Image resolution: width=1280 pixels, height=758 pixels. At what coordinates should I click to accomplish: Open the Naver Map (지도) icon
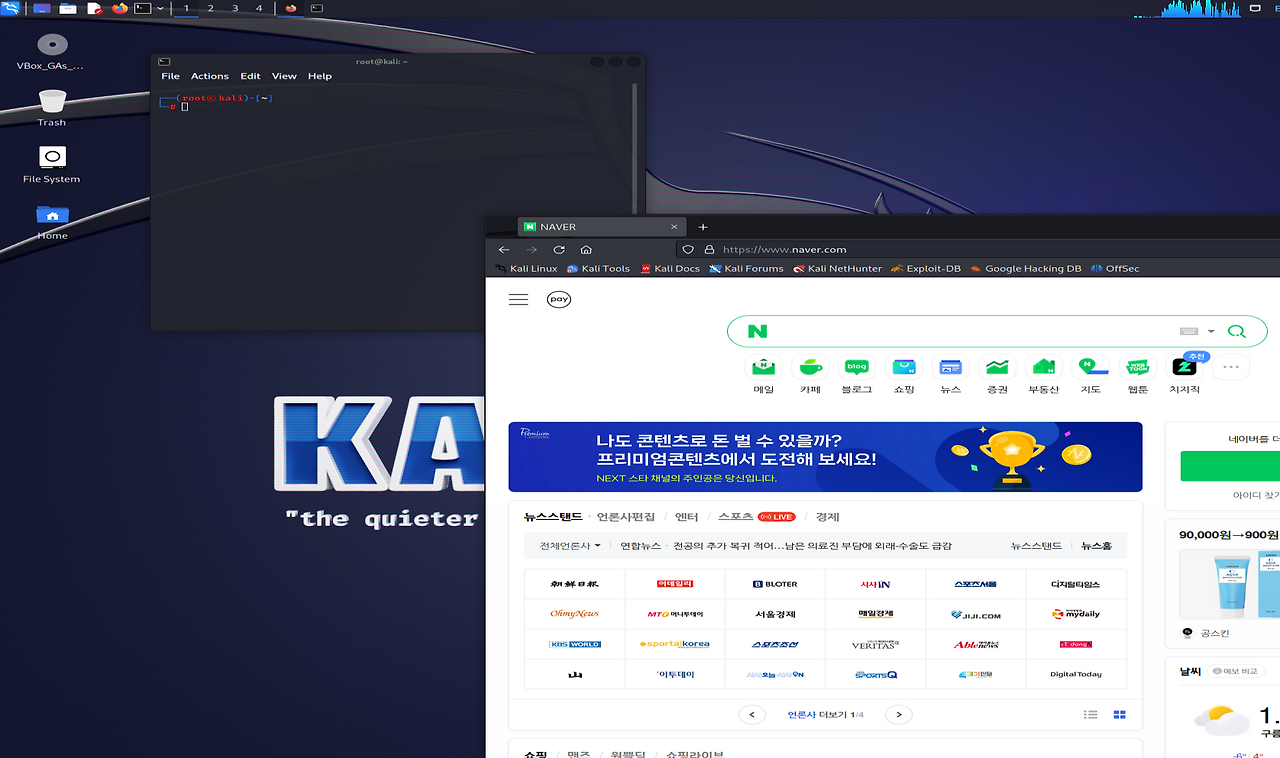pyautogui.click(x=1090, y=367)
